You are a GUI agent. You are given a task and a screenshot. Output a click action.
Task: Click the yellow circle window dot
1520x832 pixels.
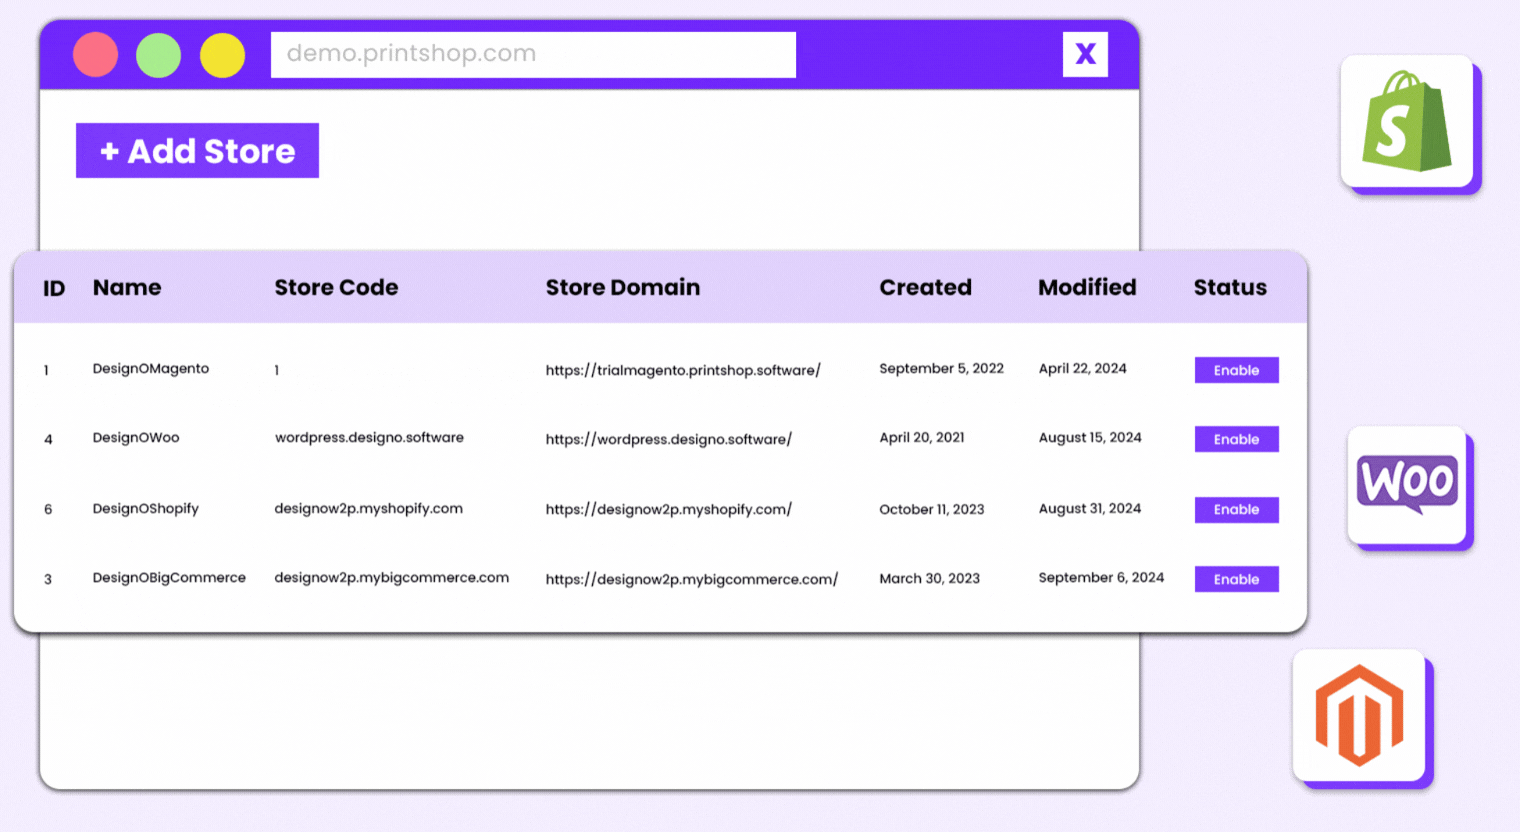click(222, 55)
